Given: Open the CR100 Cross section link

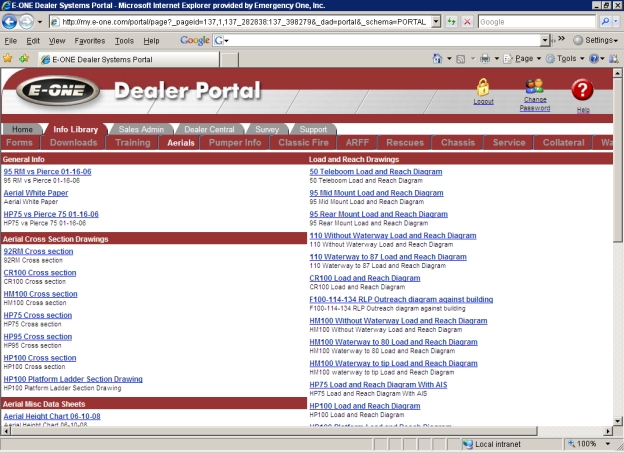Looking at the screenshot, I should point(40,273).
